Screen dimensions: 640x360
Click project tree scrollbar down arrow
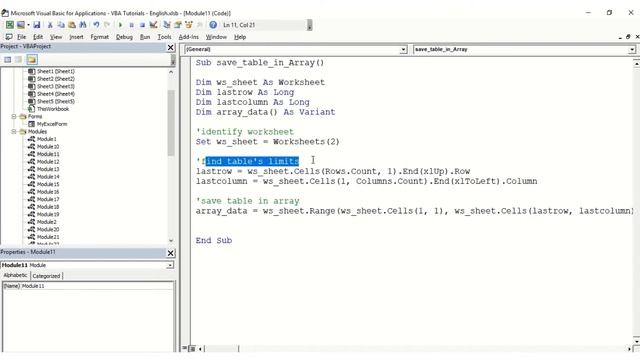(171, 240)
